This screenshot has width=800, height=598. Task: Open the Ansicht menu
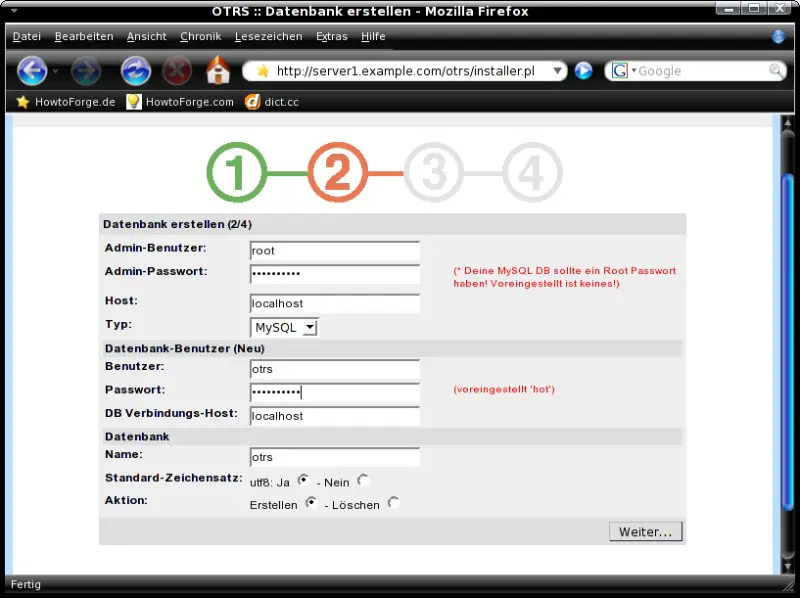147,37
